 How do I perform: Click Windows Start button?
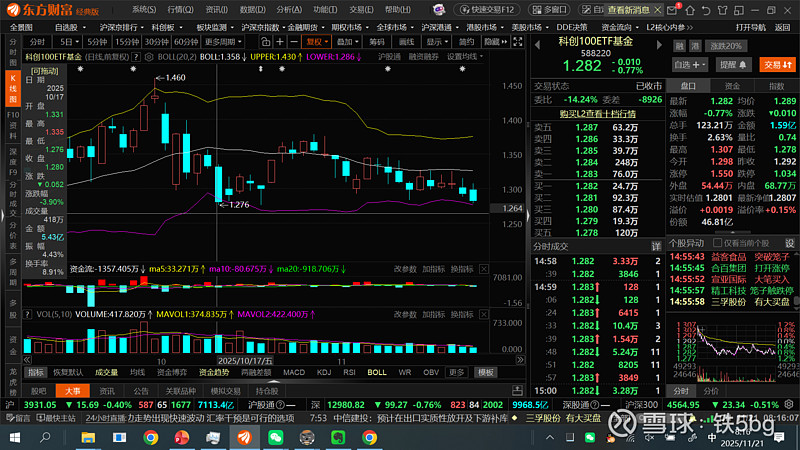[x=14, y=437]
